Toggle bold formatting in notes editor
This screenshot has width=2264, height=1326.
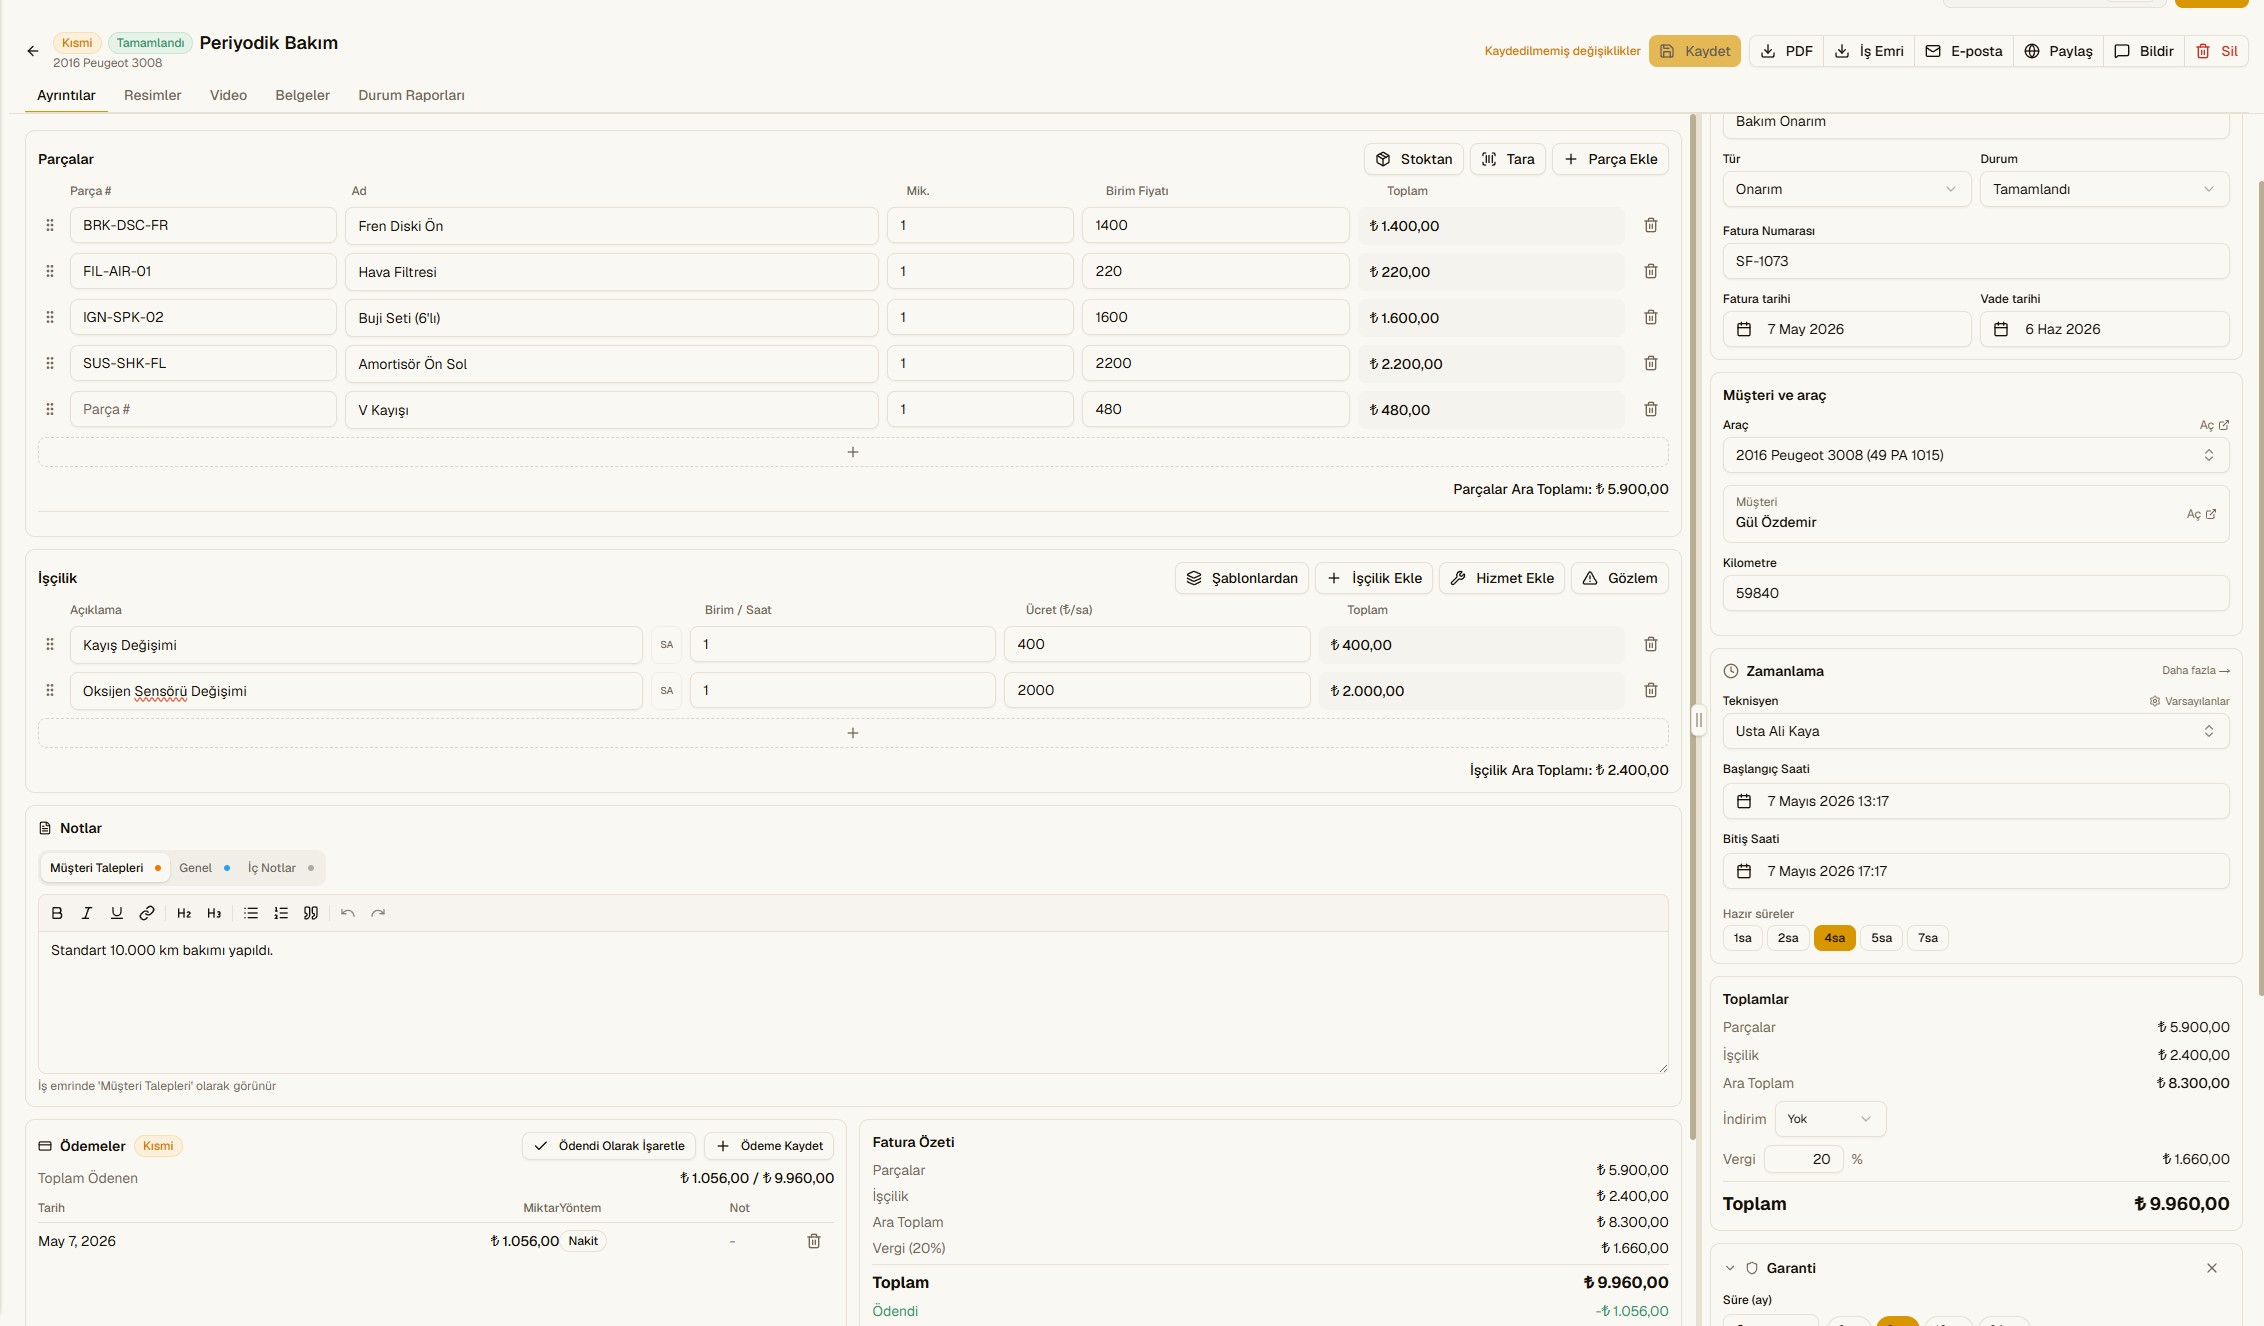pyautogui.click(x=57, y=913)
